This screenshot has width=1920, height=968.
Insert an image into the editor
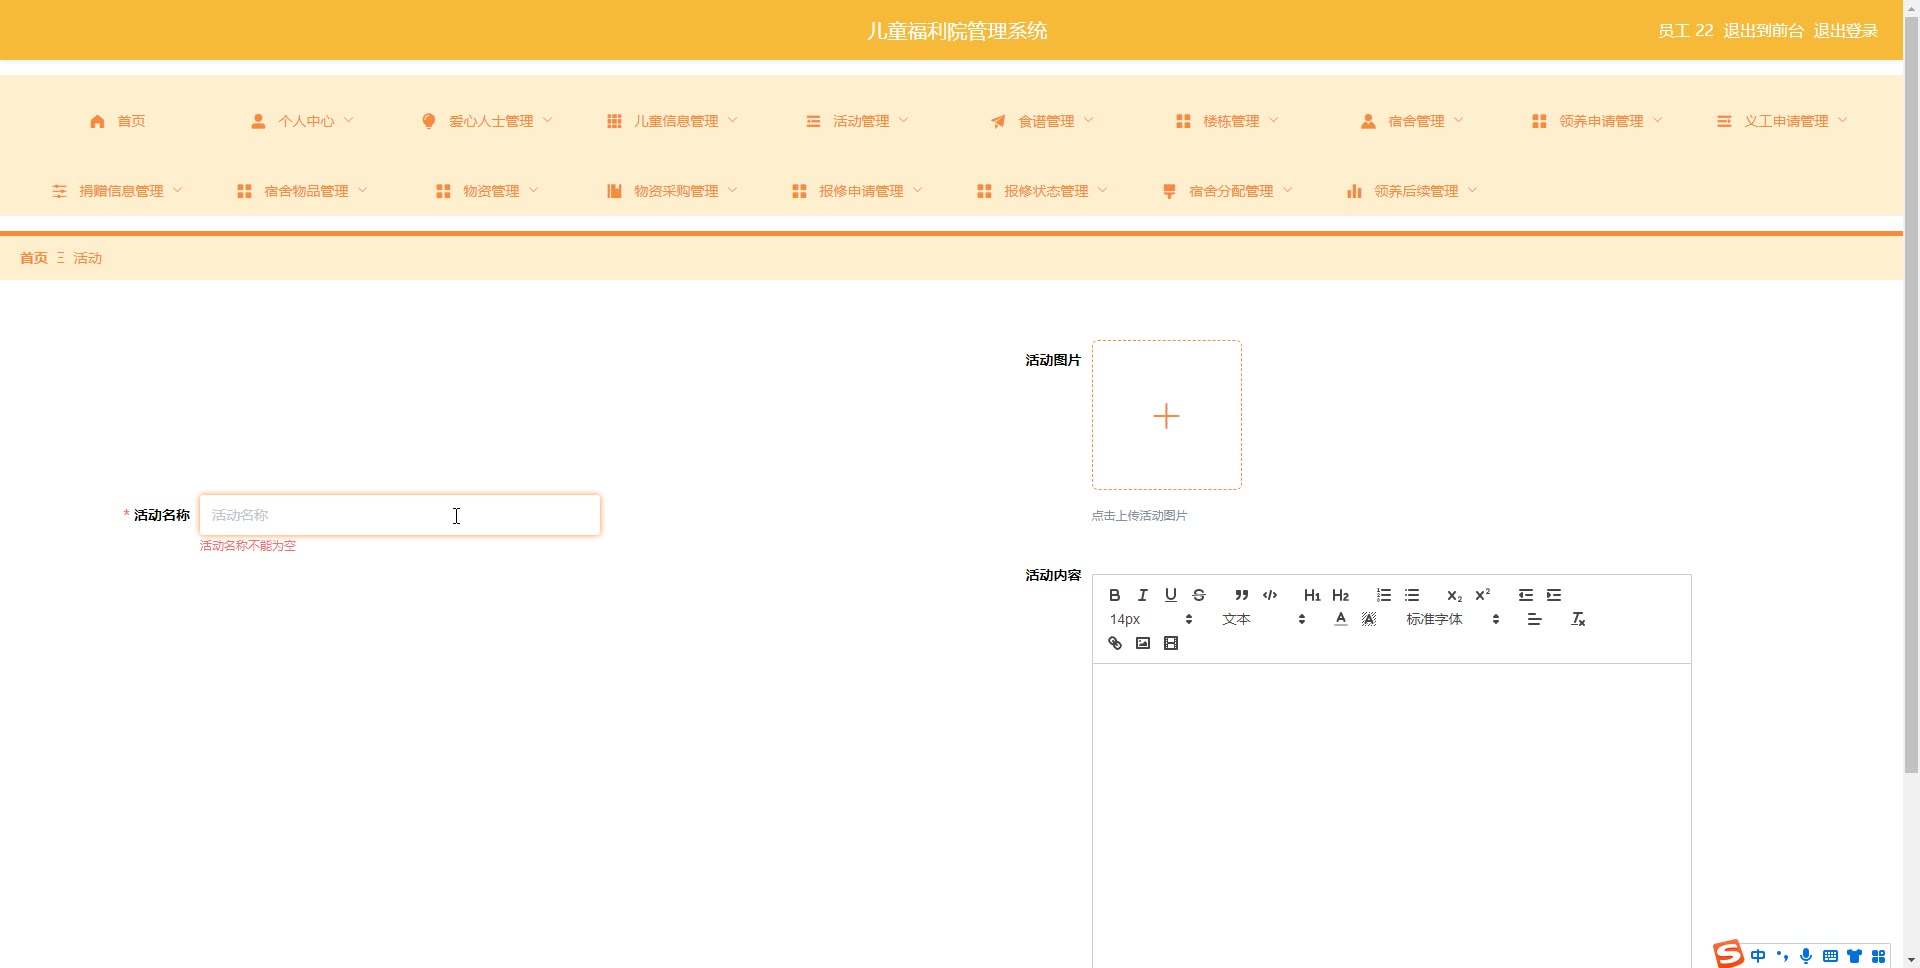click(1143, 643)
